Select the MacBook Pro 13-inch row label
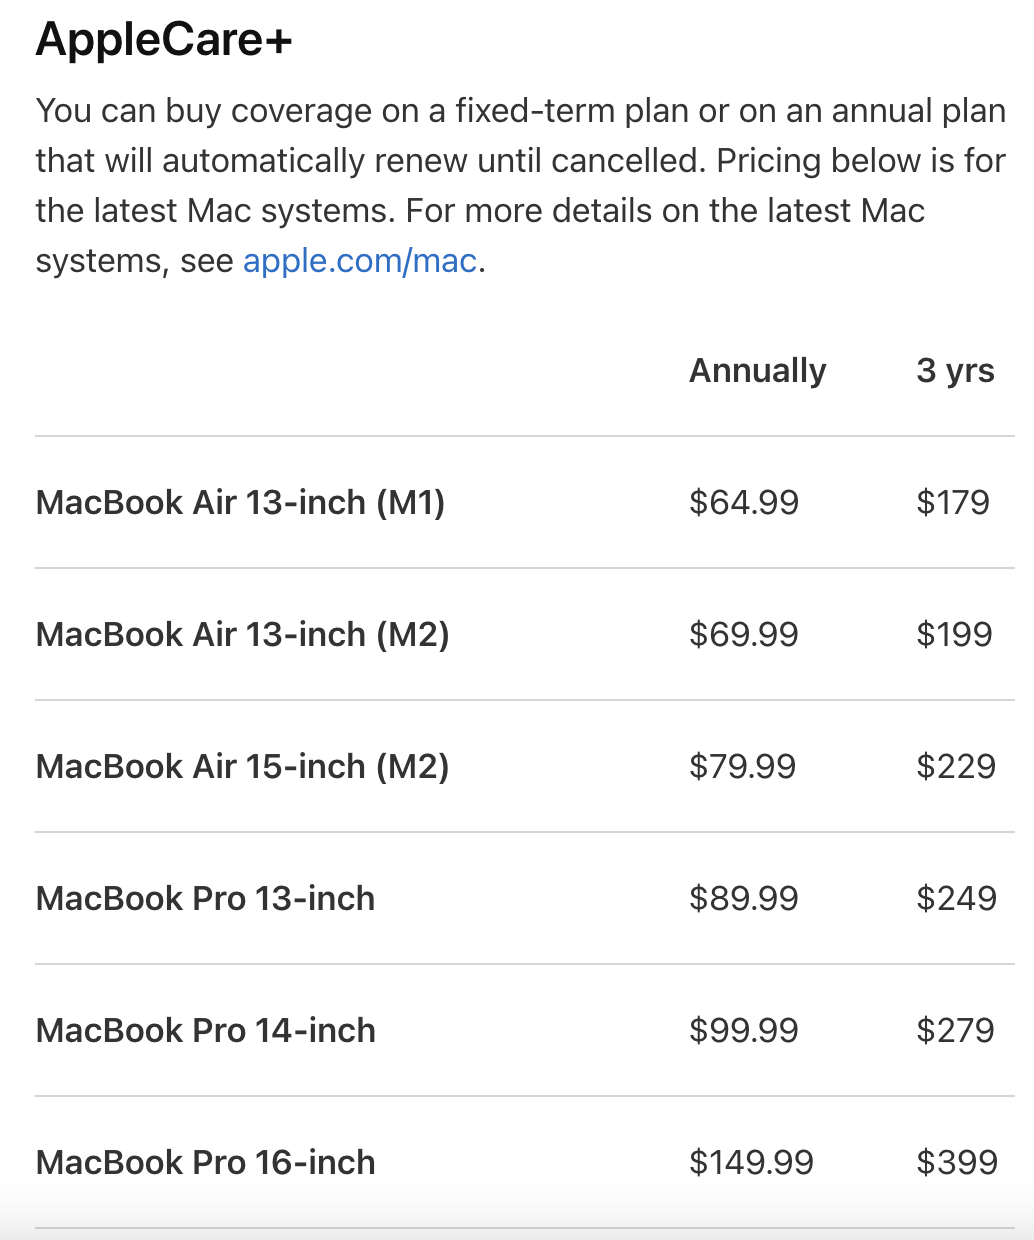This screenshot has height=1240, width=1034. (205, 898)
